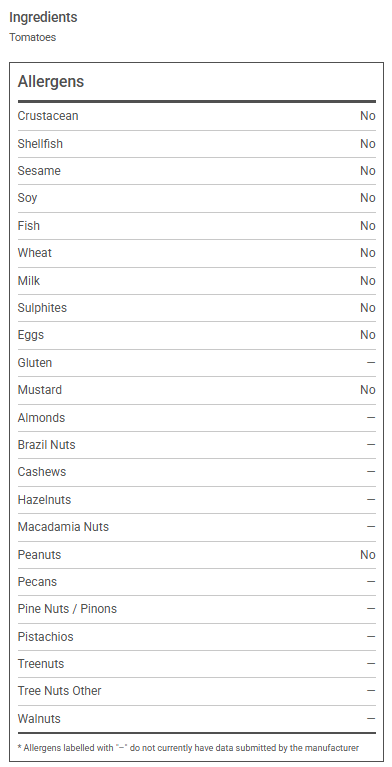This screenshot has height=767, width=392.
Task: Click the Ingredients heading
Action: coord(43,17)
